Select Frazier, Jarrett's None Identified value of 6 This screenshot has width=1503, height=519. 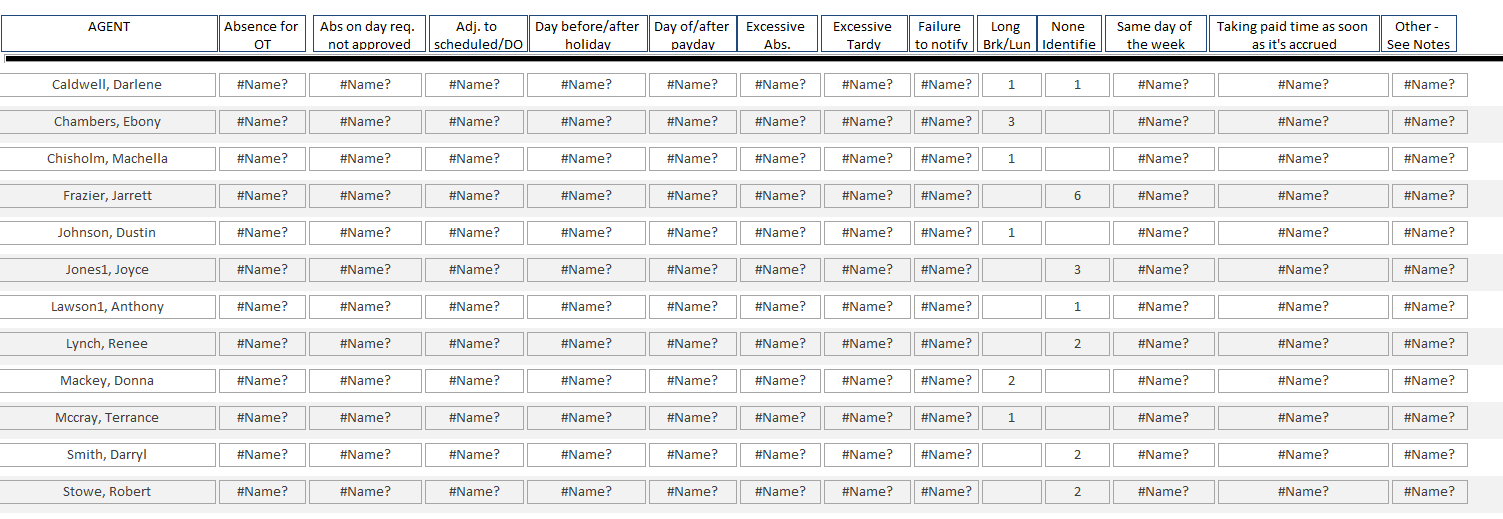(1077, 196)
